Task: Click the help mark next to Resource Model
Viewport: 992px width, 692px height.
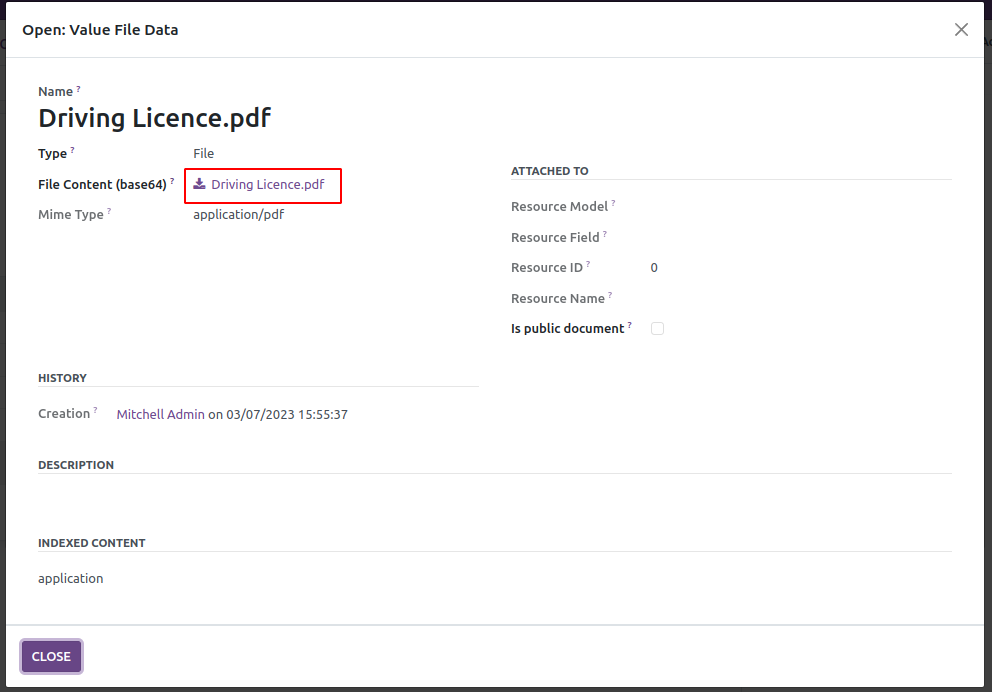Action: [x=613, y=204]
